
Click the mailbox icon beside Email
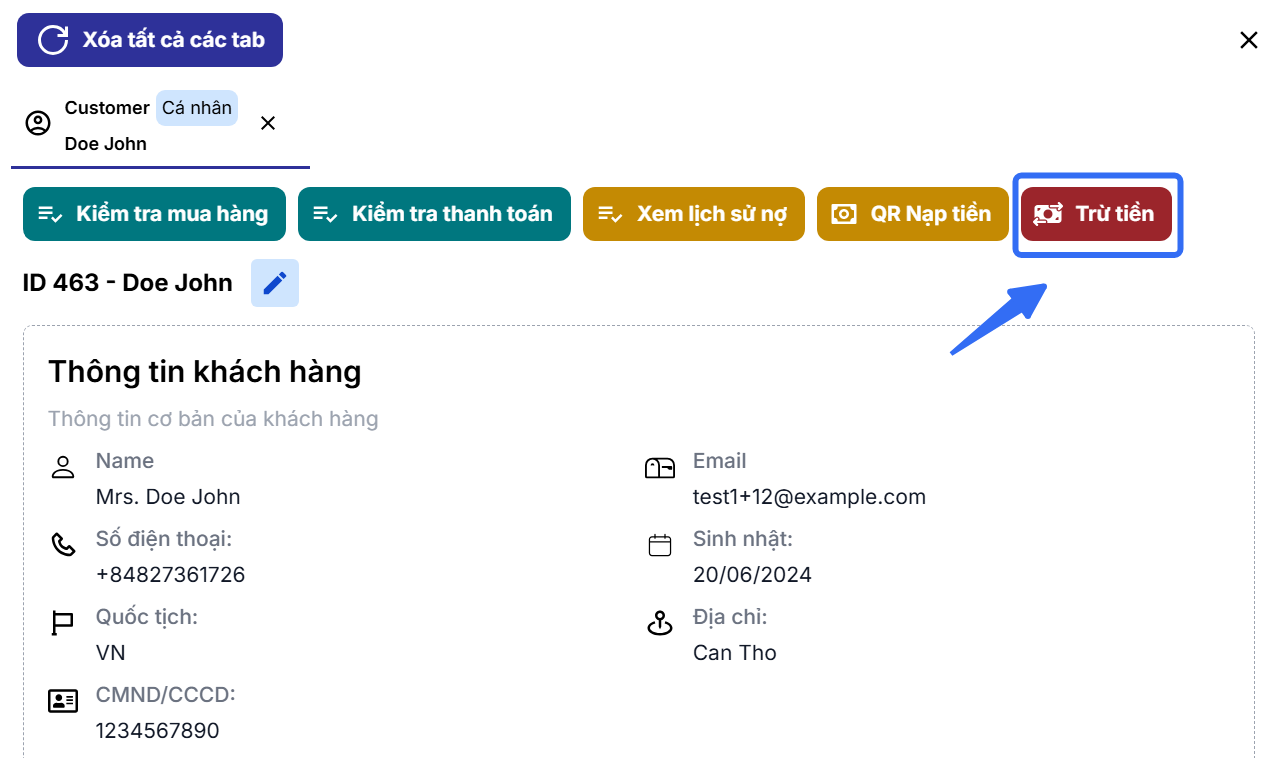click(660, 467)
